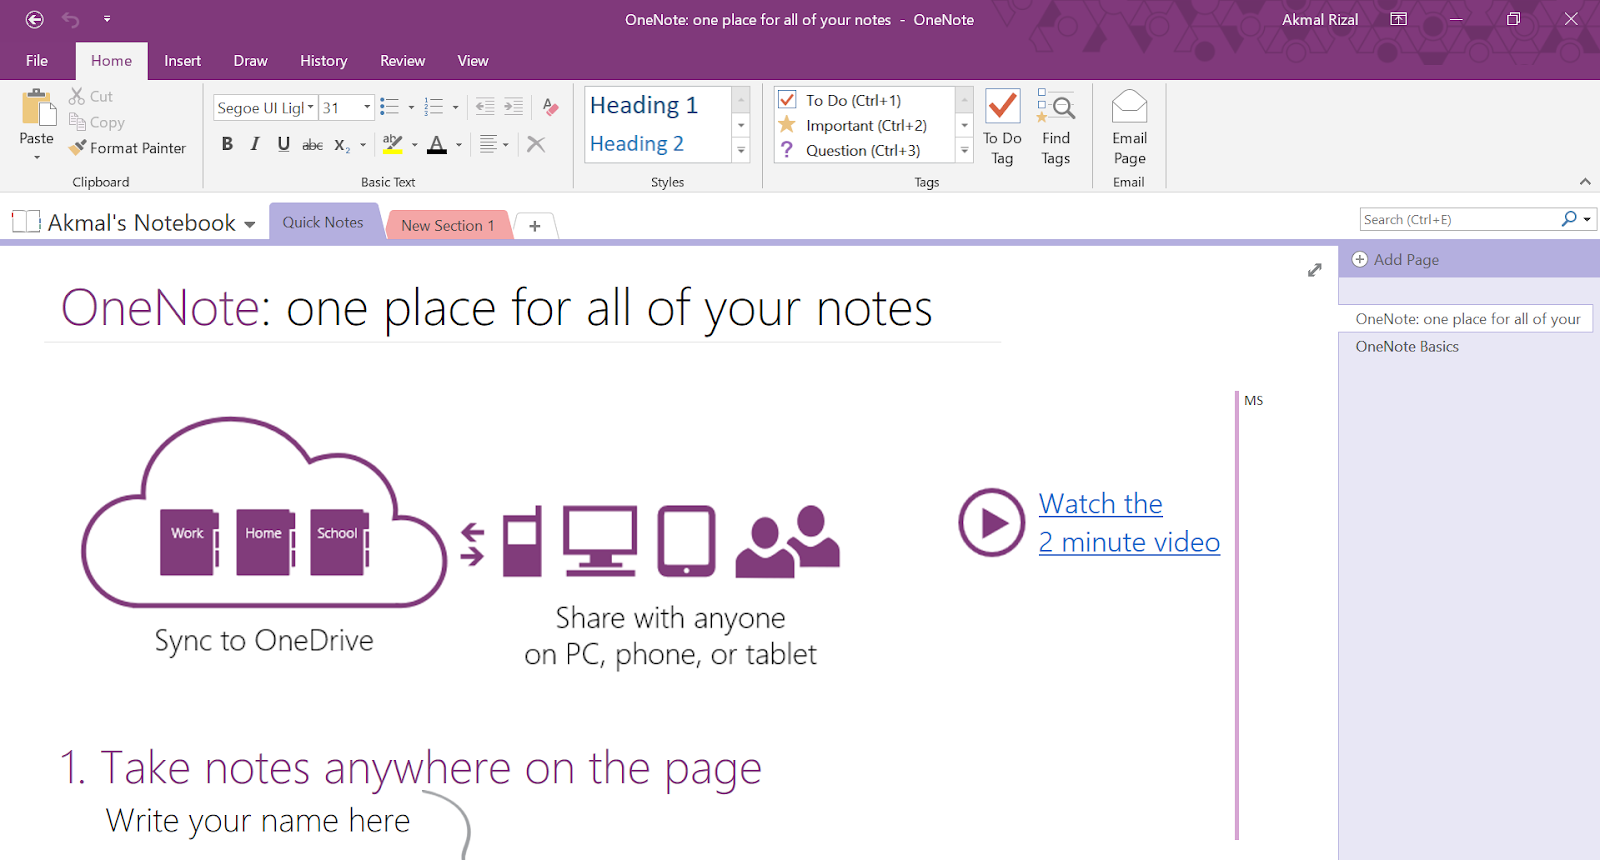The height and width of the screenshot is (860, 1600).
Task: Click the page title 'OneNote: one place for all of your notes'
Action: [497, 308]
